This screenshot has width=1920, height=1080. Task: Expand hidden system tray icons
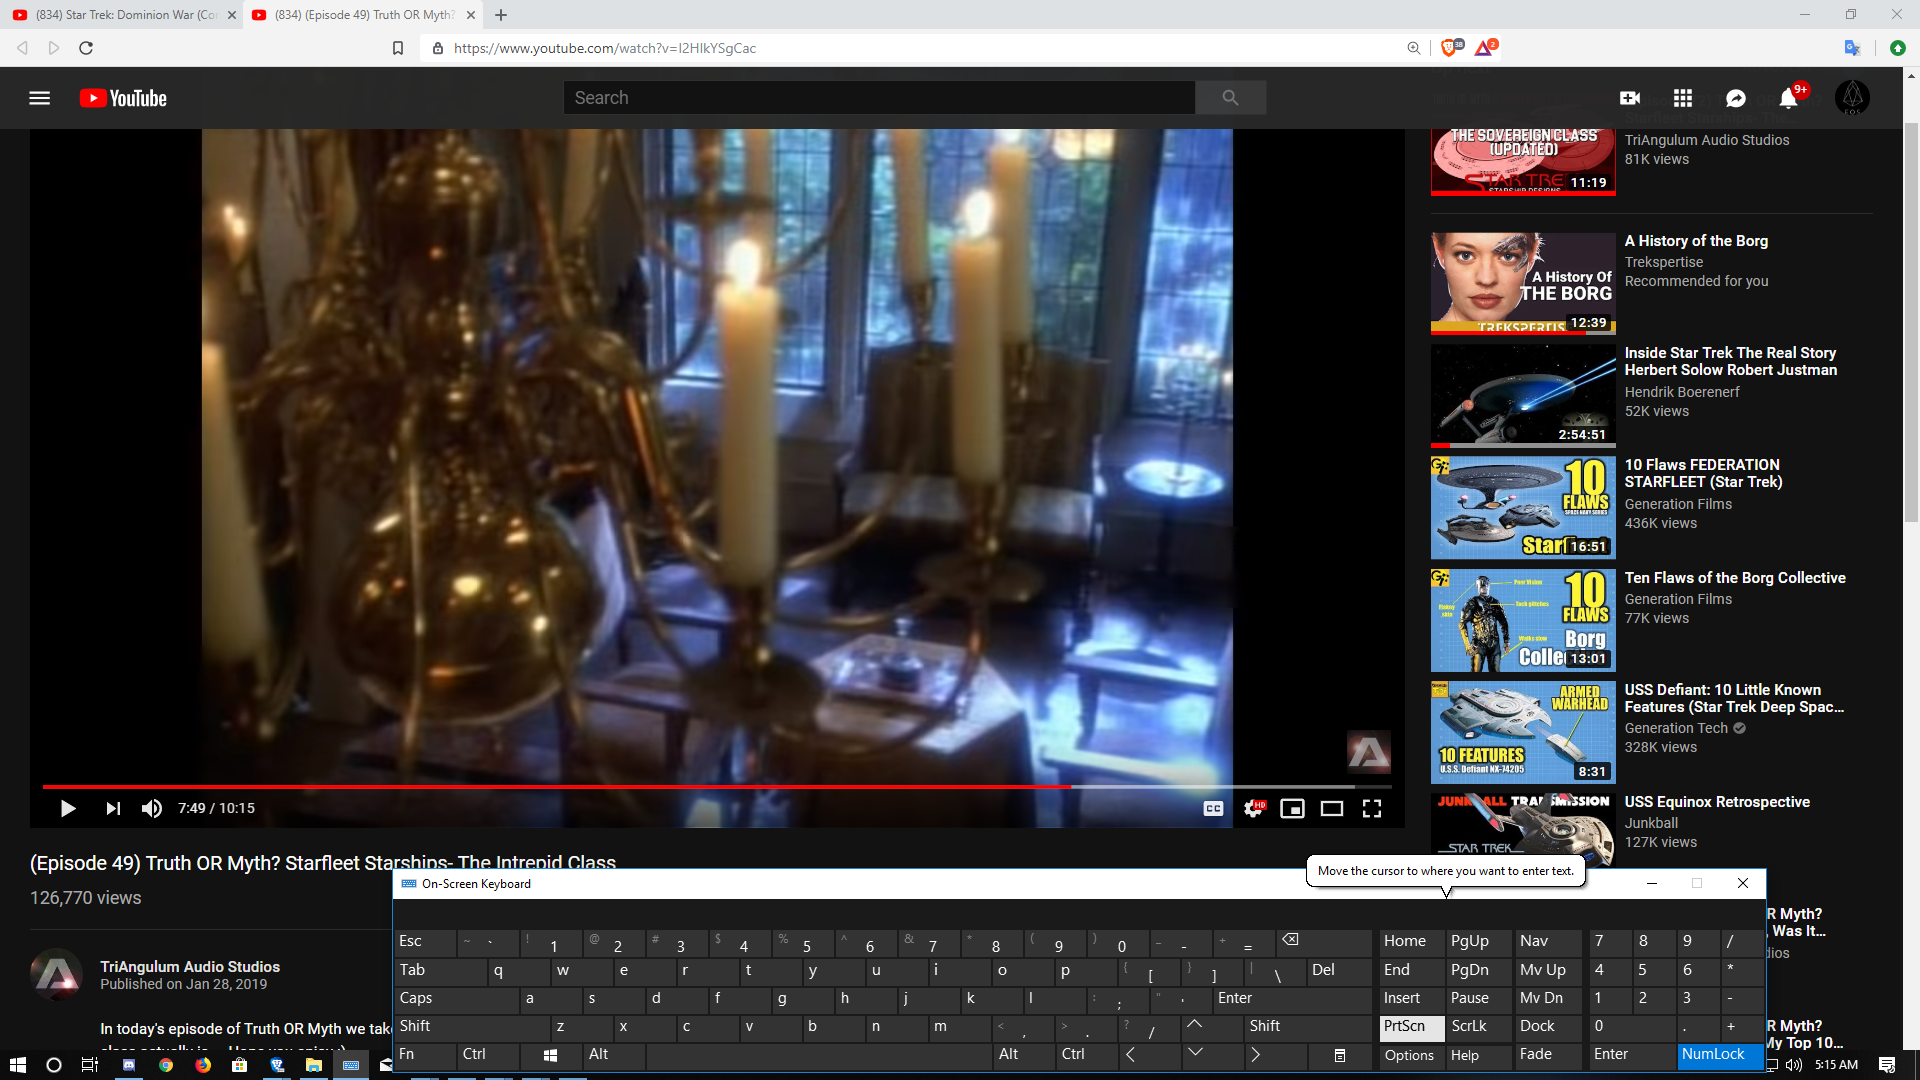point(1746,1065)
